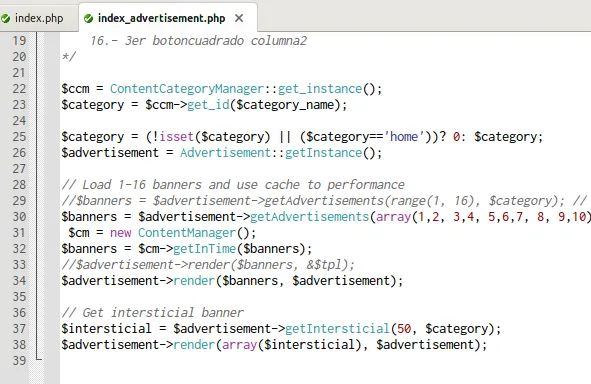This screenshot has width=591, height=384.
Task: Click the getAdvertisements call on line 30
Action: pos(309,217)
